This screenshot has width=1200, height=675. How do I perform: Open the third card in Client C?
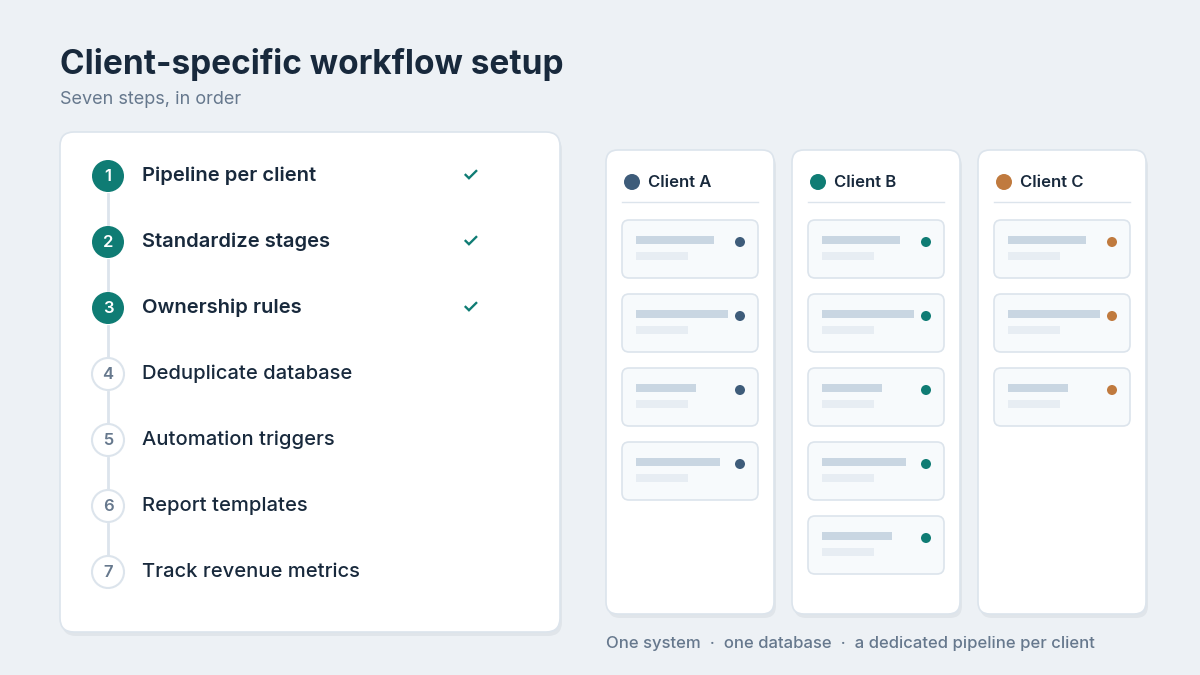(1062, 397)
